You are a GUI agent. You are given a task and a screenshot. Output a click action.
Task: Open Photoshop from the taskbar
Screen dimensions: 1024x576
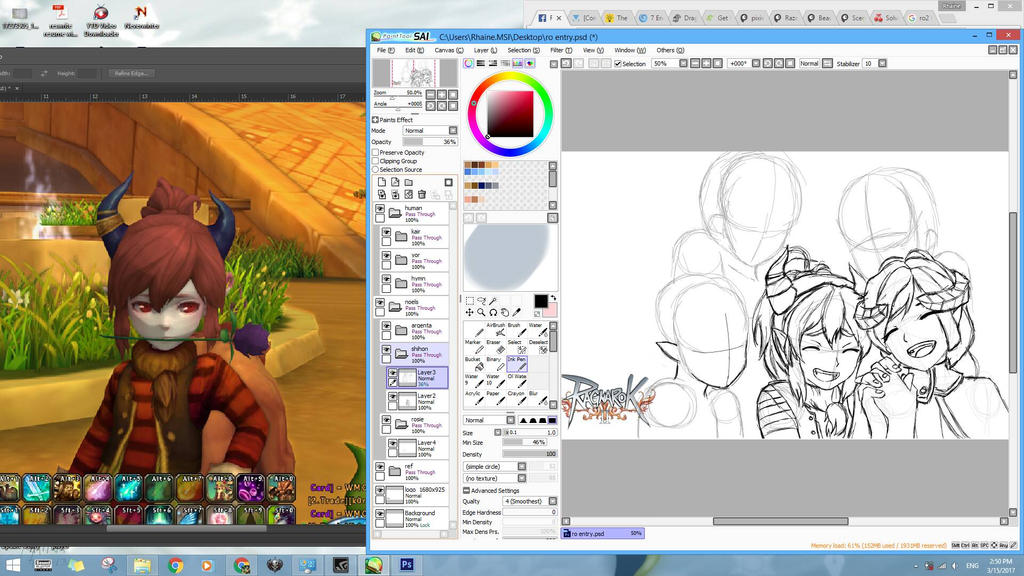[407, 564]
